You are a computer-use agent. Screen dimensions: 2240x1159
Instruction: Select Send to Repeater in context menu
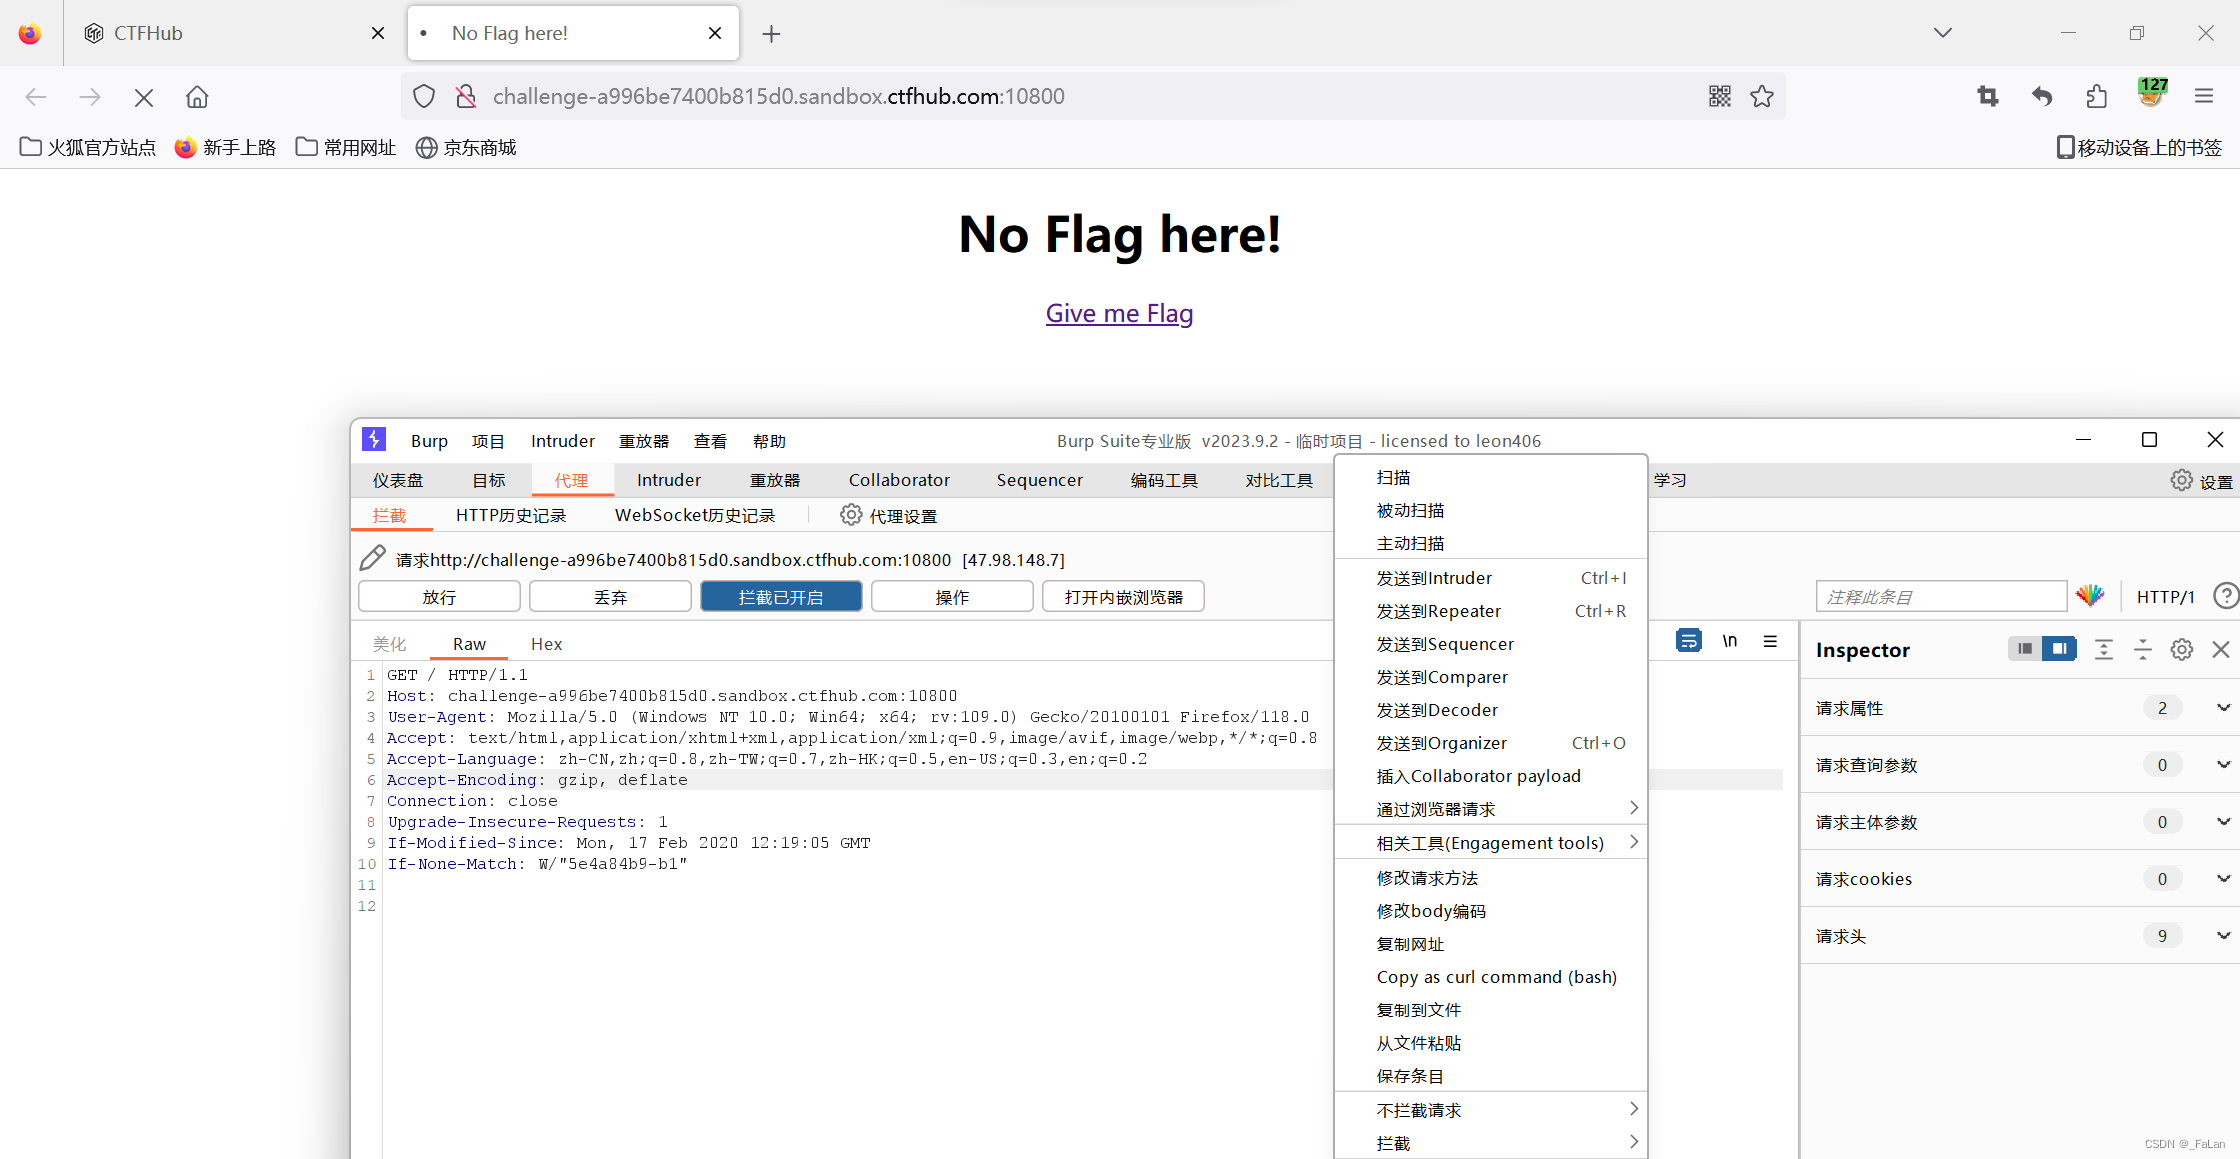click(x=1438, y=611)
